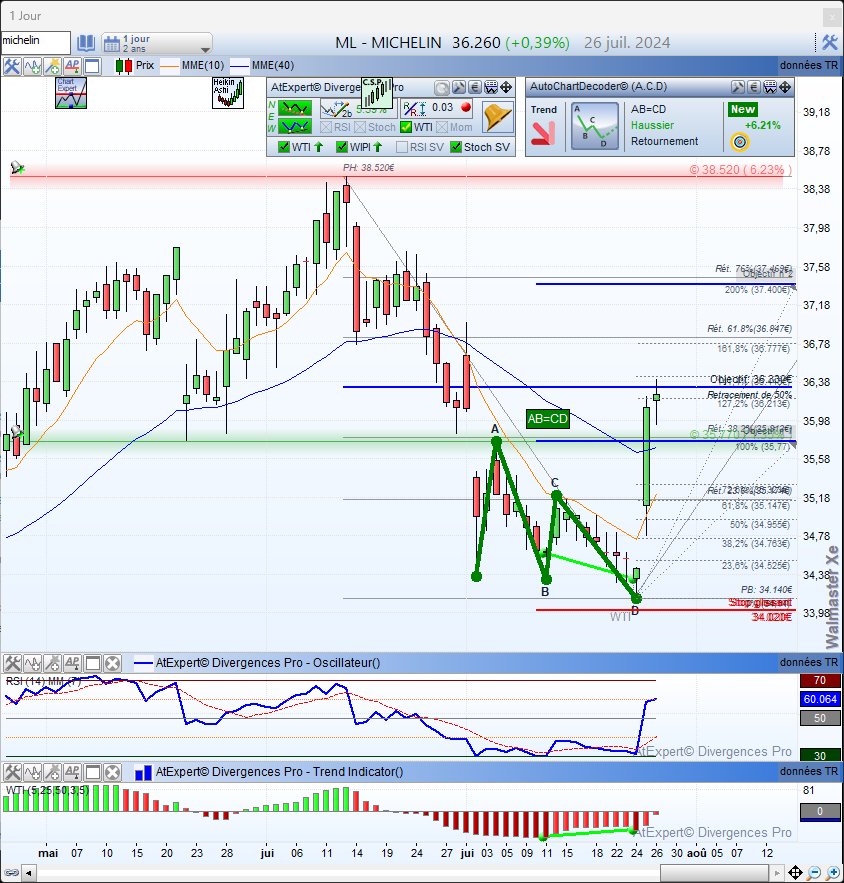Open main chart tools wrench at top right

pyautogui.click(x=829, y=42)
